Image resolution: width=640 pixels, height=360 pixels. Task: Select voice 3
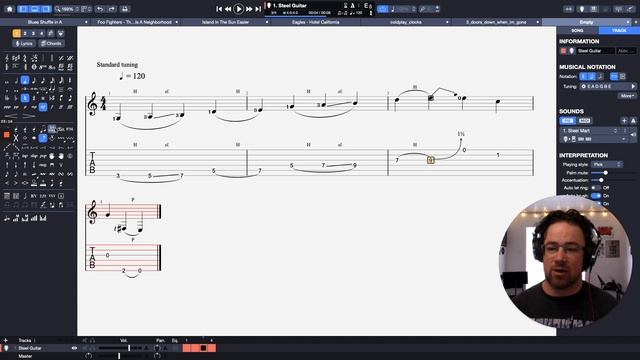tap(33, 33)
